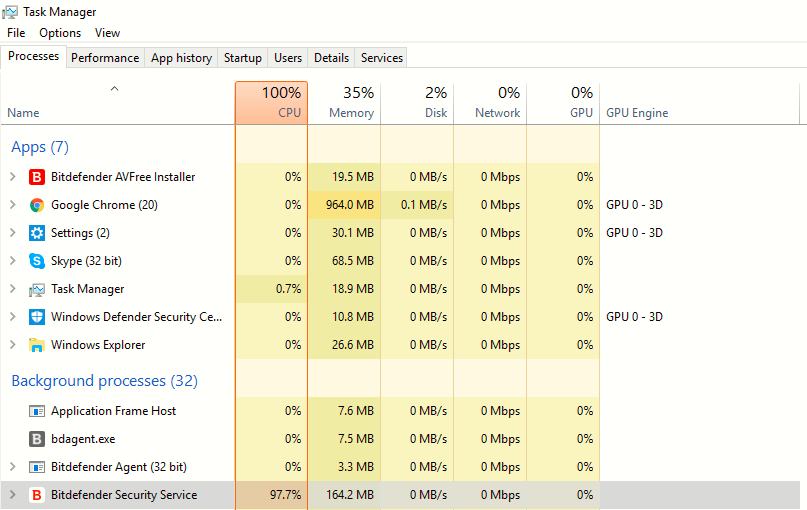Image resolution: width=807 pixels, height=510 pixels.
Task: Click the Application Frame Host icon
Action: (x=37, y=411)
